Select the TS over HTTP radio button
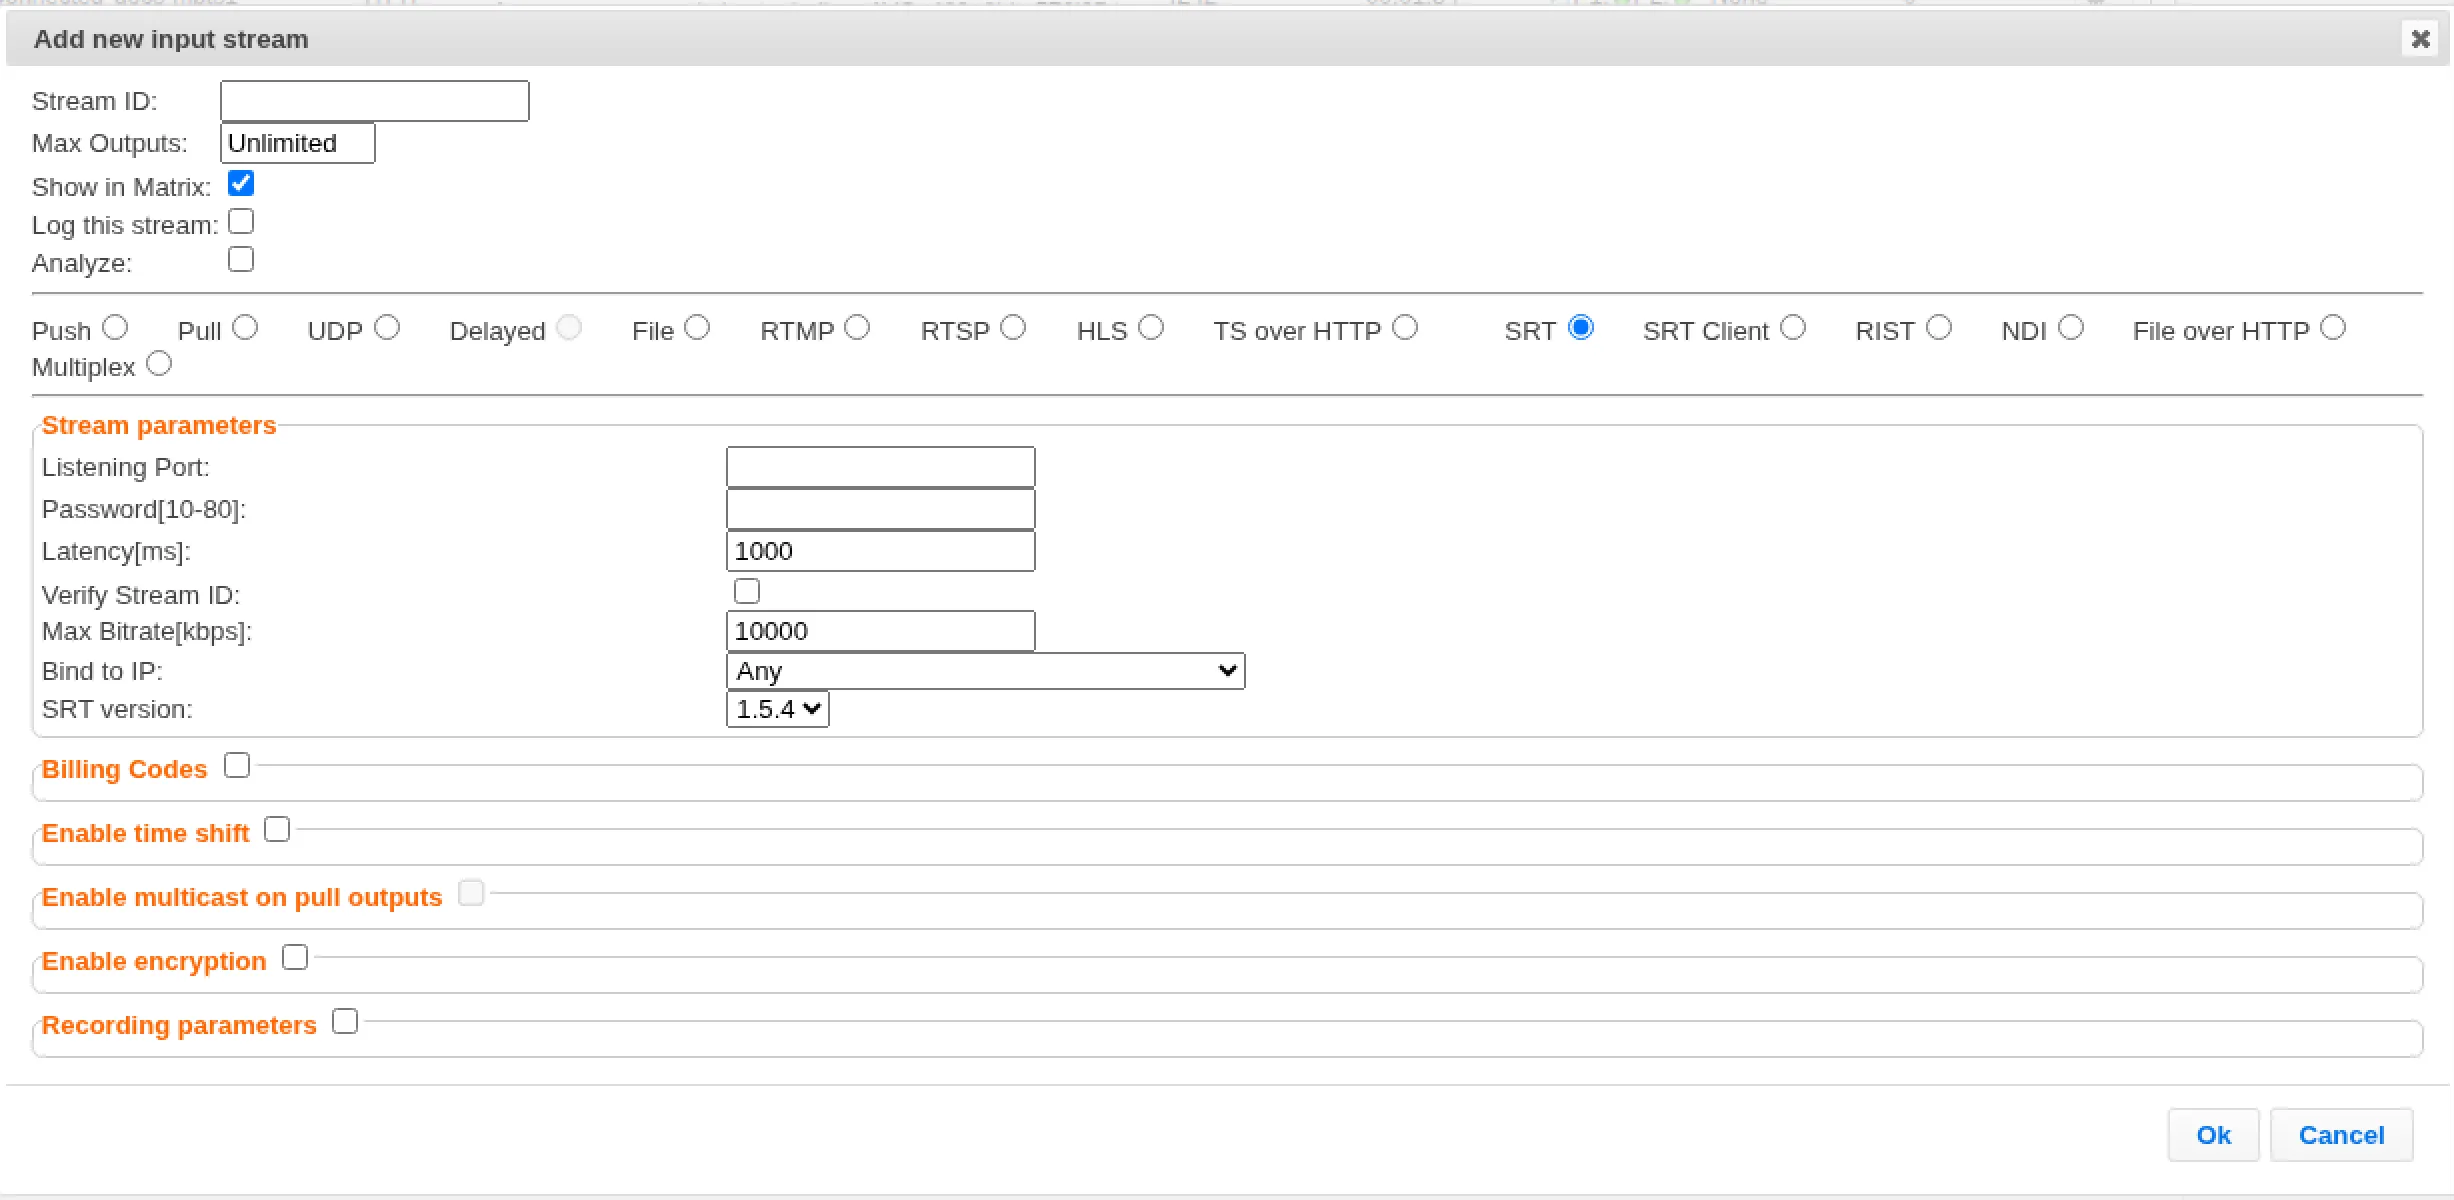Viewport: 2454px width, 1200px height. pos(1405,327)
